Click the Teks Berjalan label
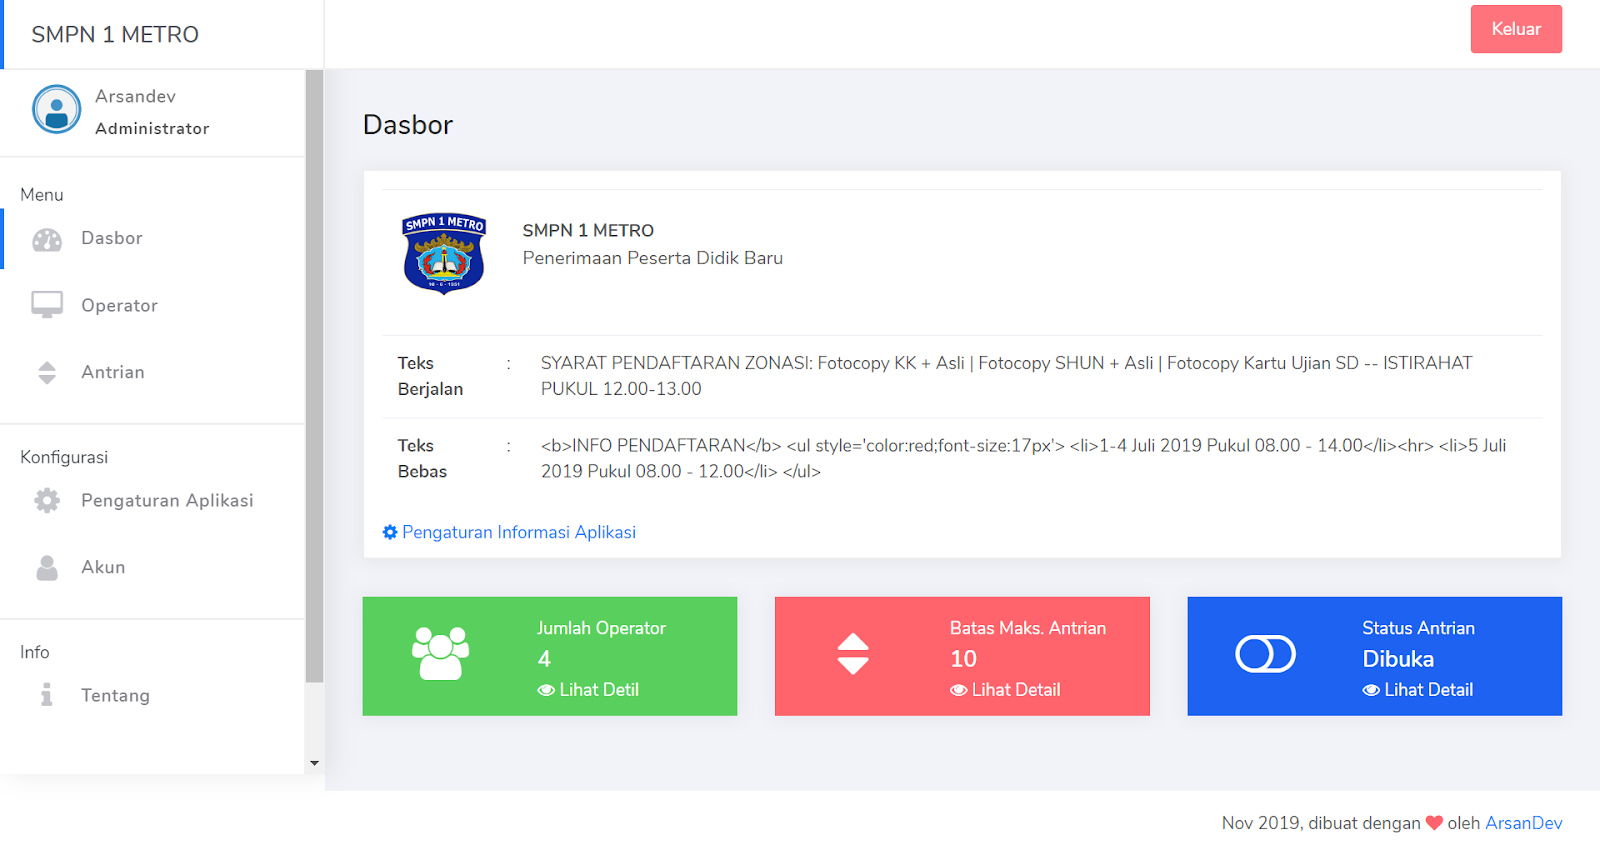The image size is (1600, 855). pyautogui.click(x=430, y=376)
